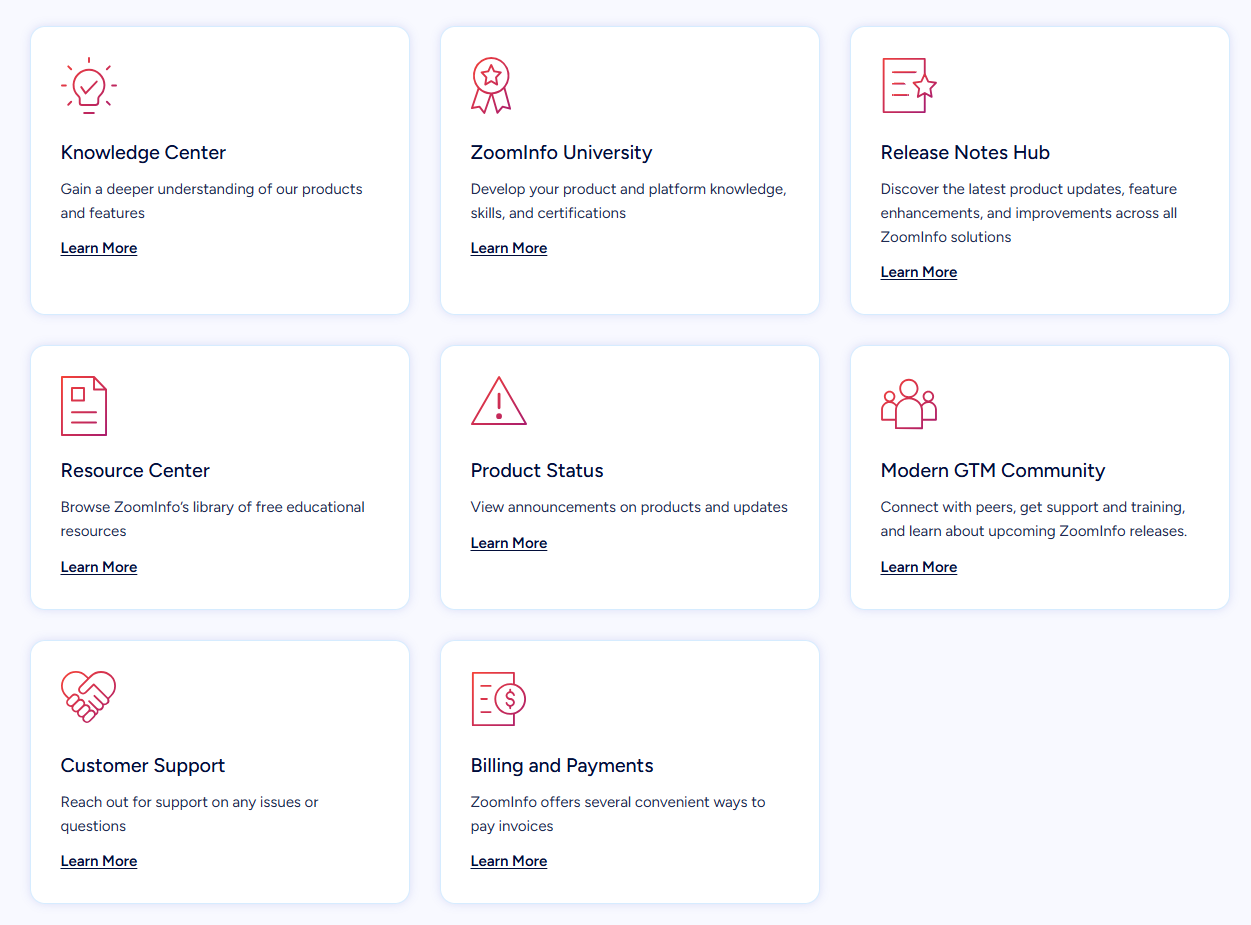Click text 'Gain a deeper understanding of our products'
Viewport: 1251px width, 925px height.
coord(212,189)
